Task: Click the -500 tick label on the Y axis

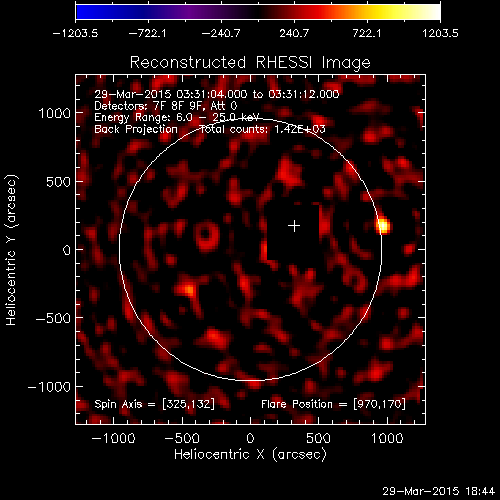Action: 53,318
